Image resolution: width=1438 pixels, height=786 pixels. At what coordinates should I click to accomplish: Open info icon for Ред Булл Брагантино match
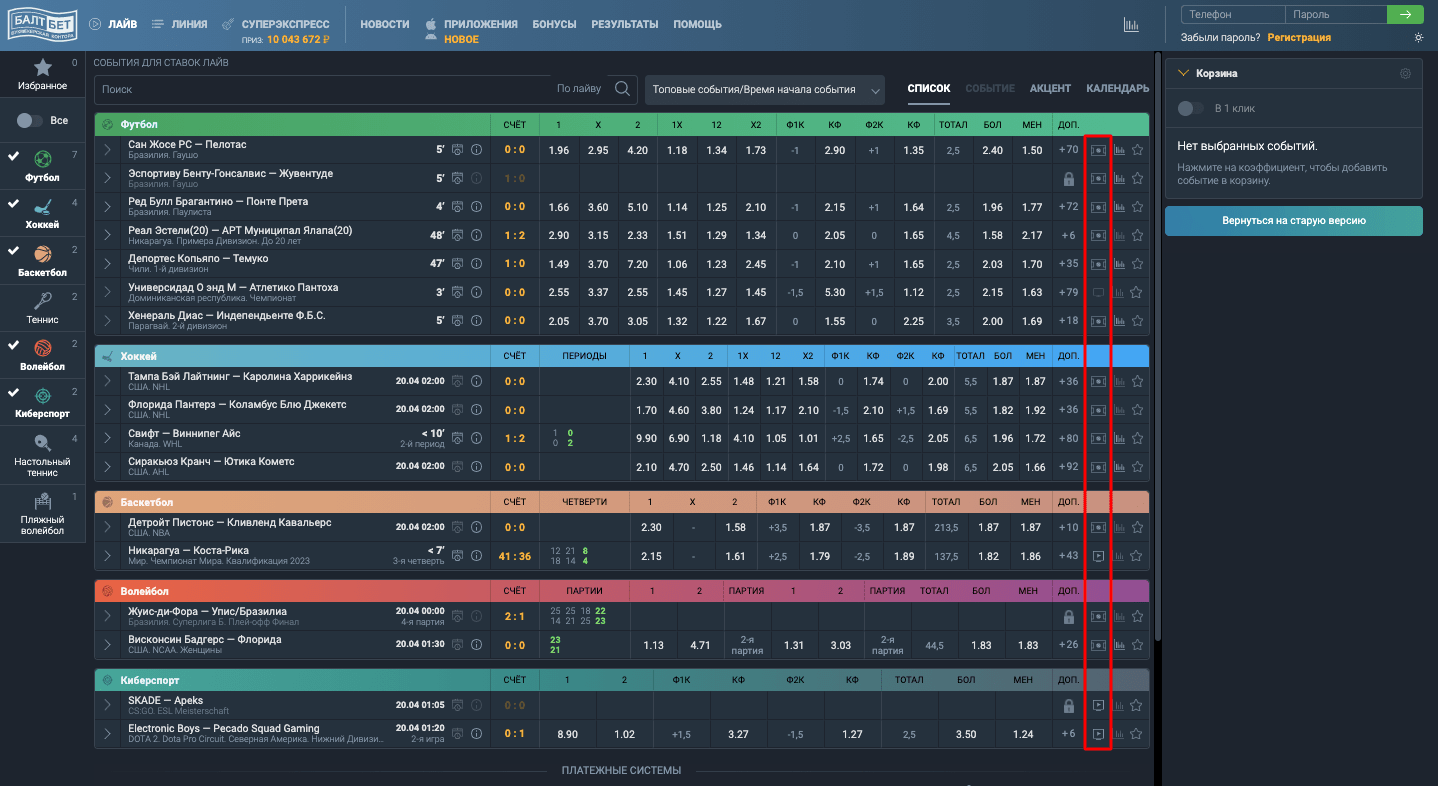pos(476,207)
